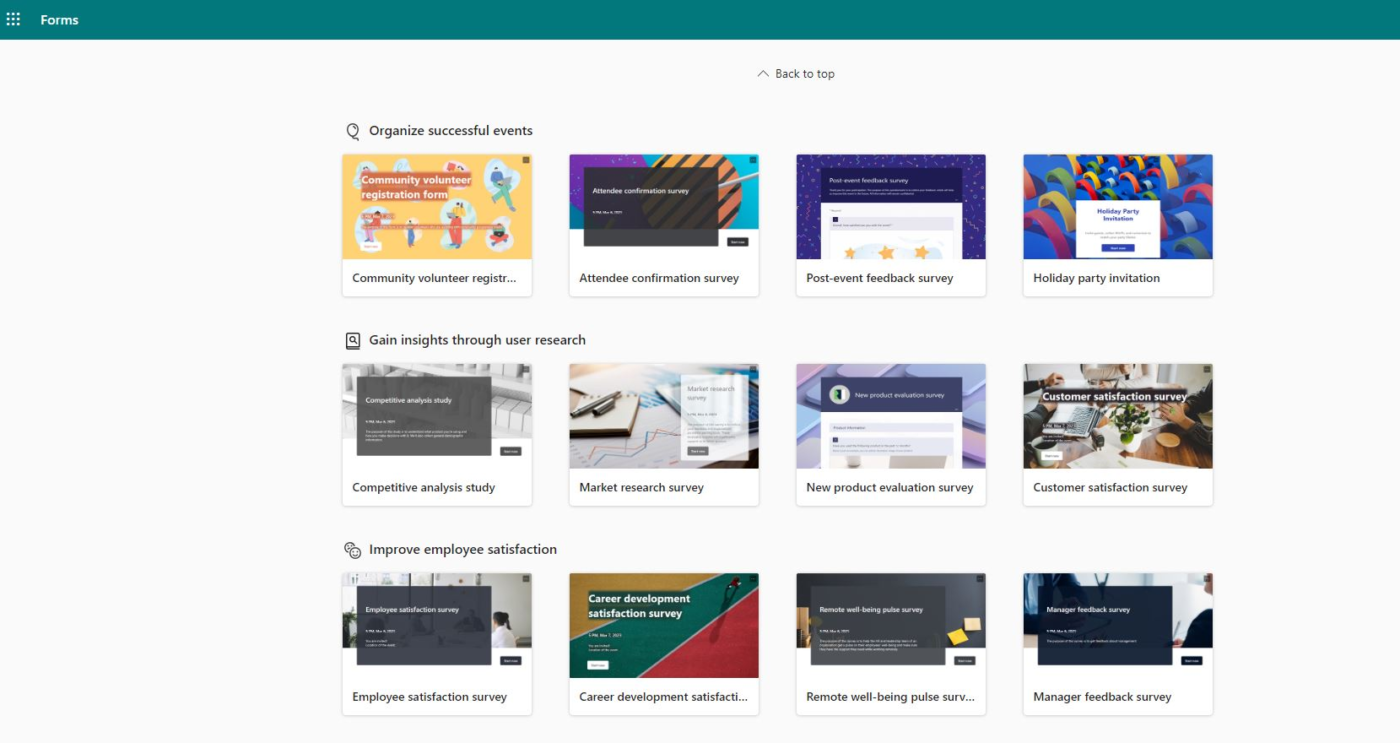This screenshot has height=743, width=1400.
Task: Open the Post-event feedback survey template
Action: [x=891, y=207]
